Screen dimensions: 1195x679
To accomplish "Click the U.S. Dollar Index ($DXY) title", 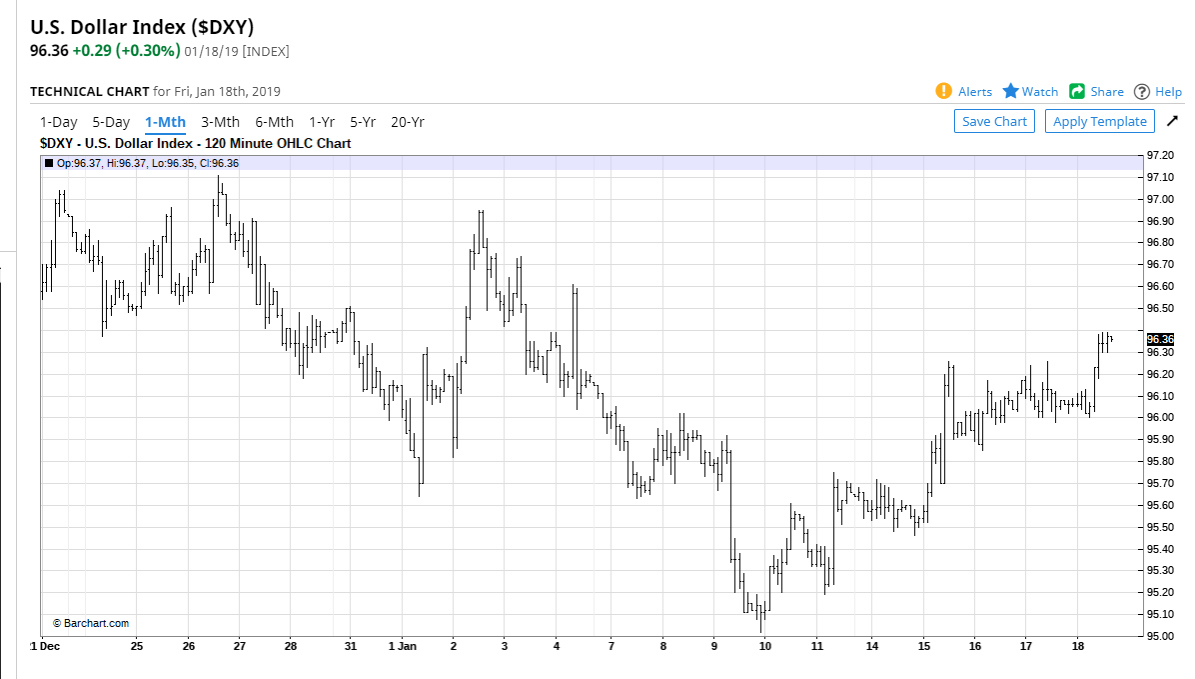I will click(x=142, y=27).
